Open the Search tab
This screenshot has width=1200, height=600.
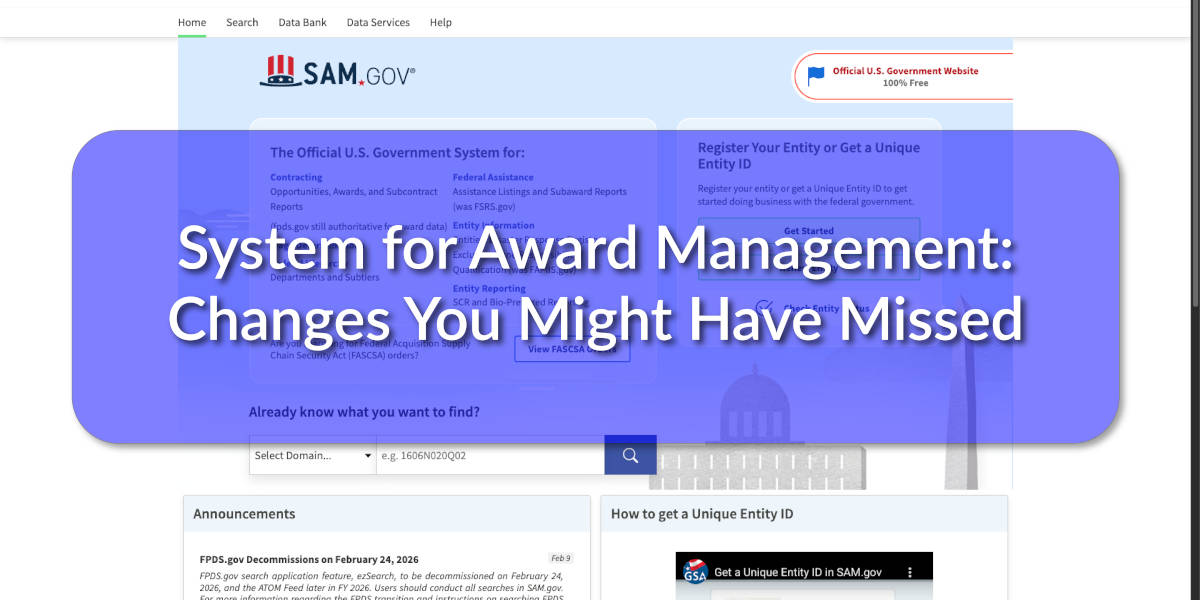(x=242, y=22)
